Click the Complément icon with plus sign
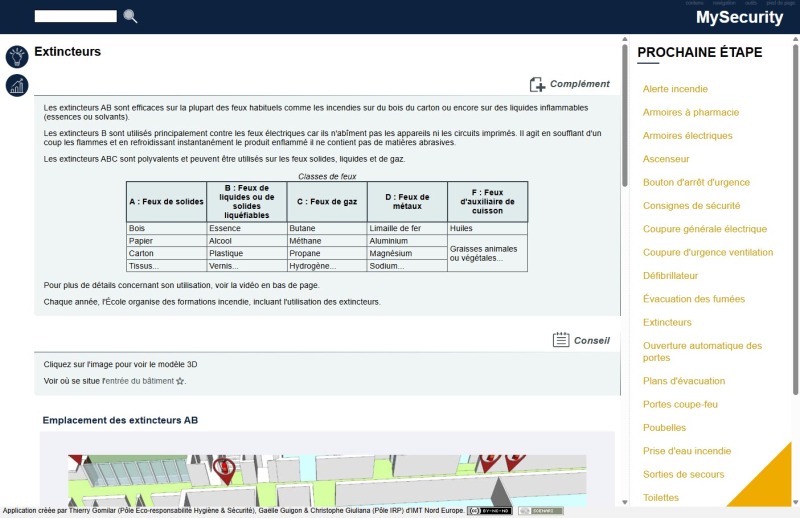Image resolution: width=800 pixels, height=518 pixels. pos(537,84)
